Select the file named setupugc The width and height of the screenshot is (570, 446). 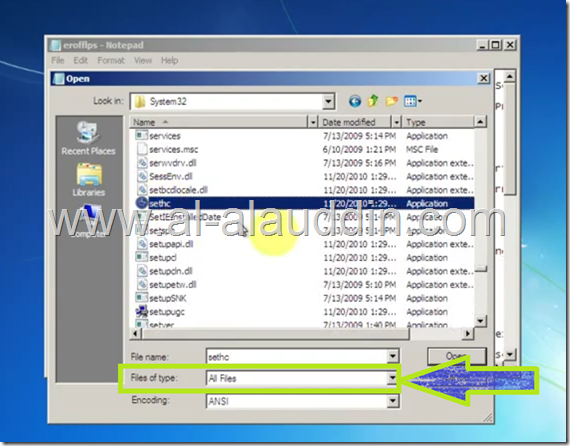coord(167,312)
